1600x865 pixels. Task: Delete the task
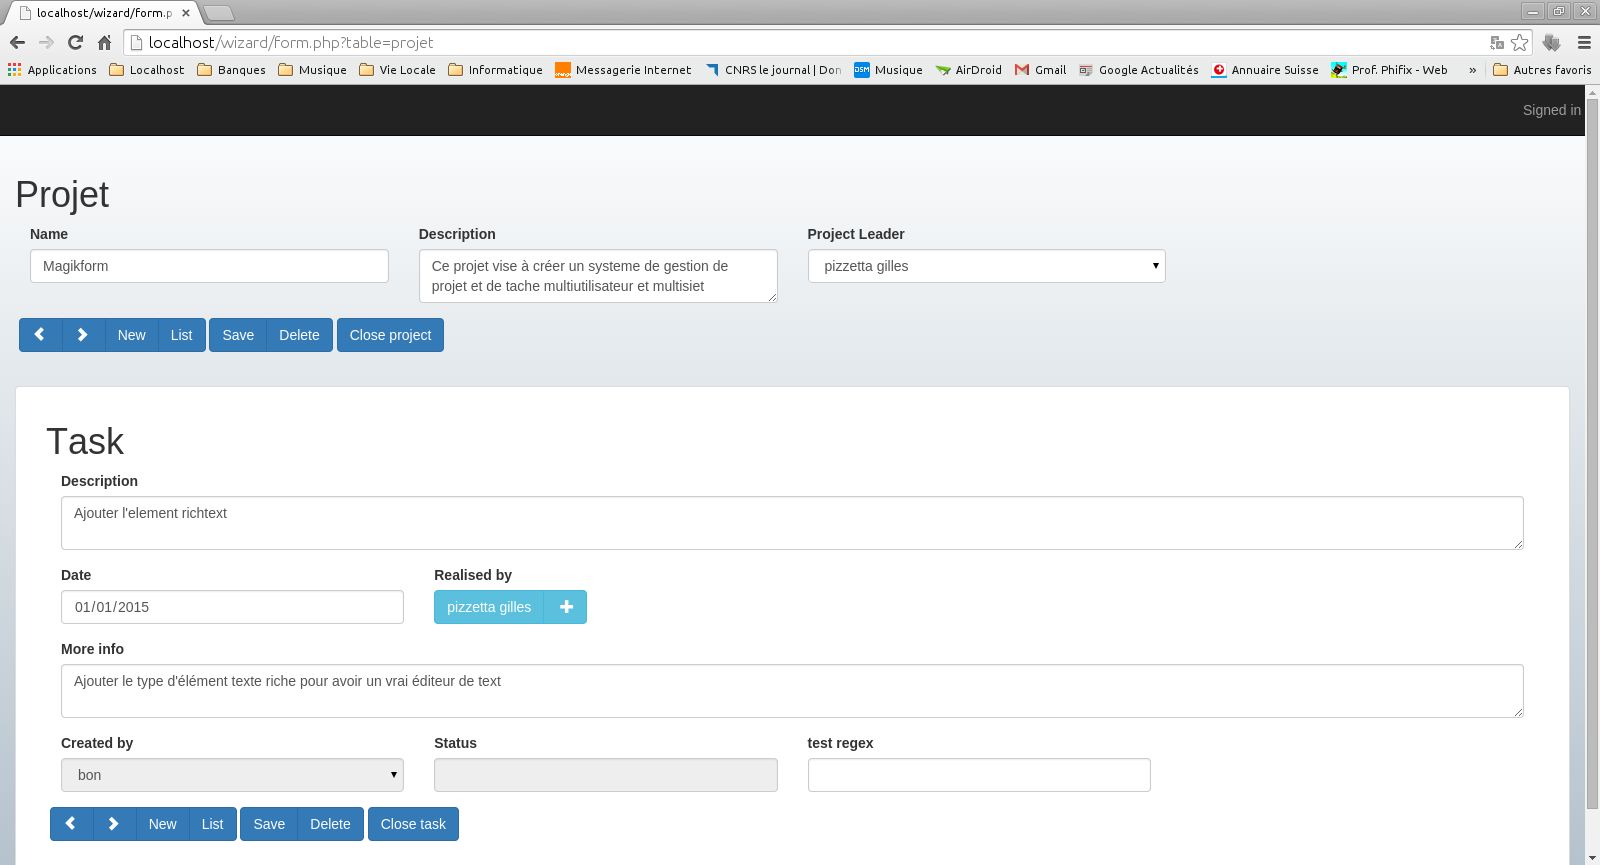pos(330,824)
